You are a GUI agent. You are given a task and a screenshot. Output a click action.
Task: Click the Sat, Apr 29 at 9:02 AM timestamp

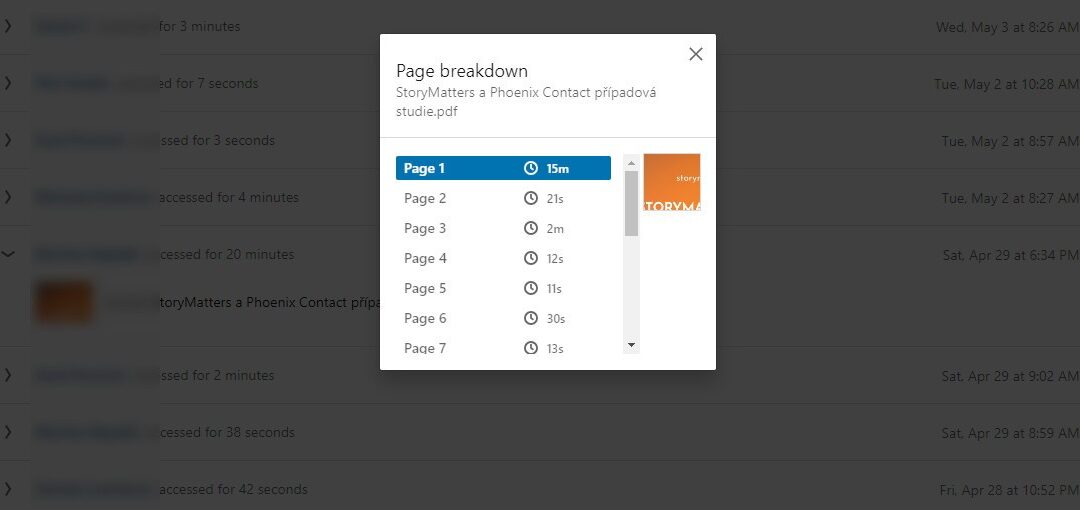click(x=1010, y=376)
